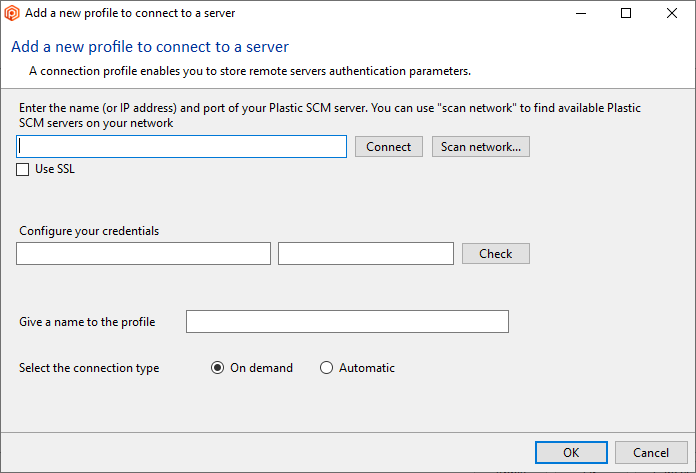Click the password credentials field
696x473 pixels.
(366, 253)
